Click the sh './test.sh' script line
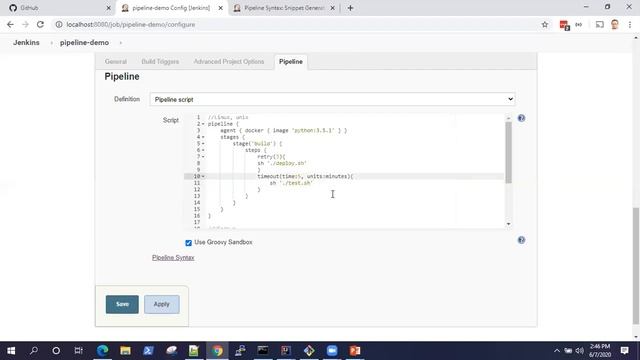The image size is (640, 360). click(291, 183)
